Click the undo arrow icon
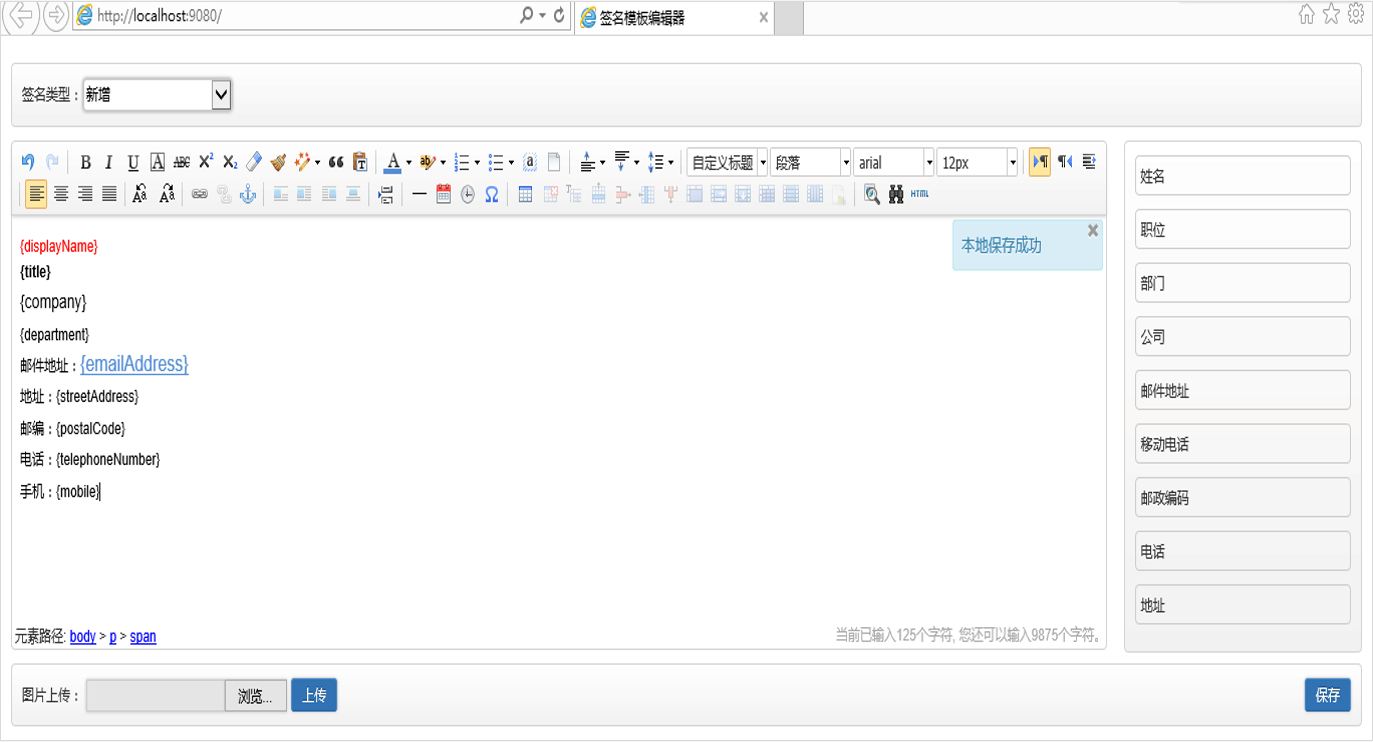Screen dimensions: 1373x742 [x=28, y=162]
